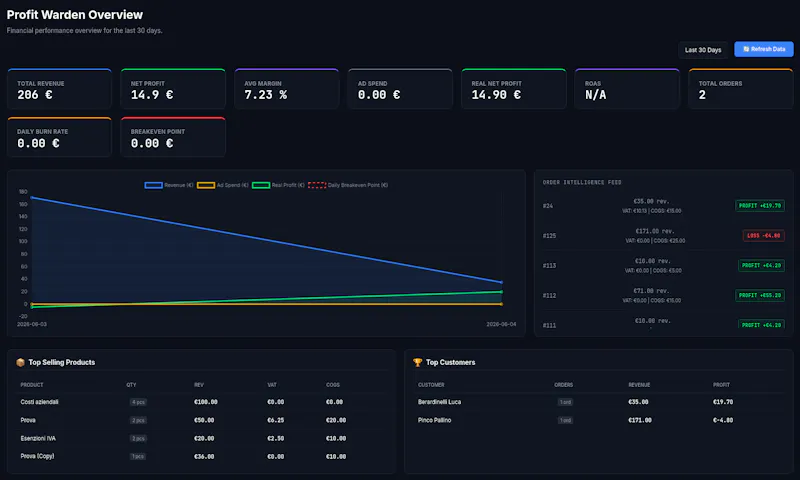
Task: Click the Refresh Data button
Action: coord(764,49)
